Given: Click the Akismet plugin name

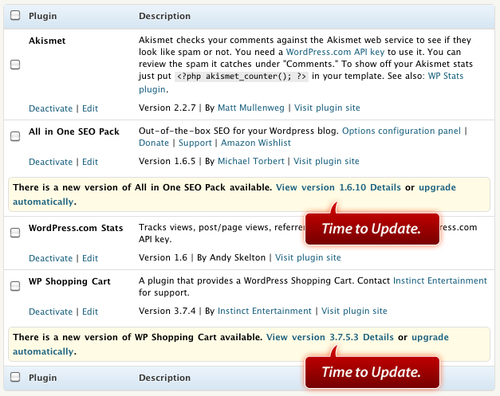Looking at the screenshot, I should pos(47,41).
